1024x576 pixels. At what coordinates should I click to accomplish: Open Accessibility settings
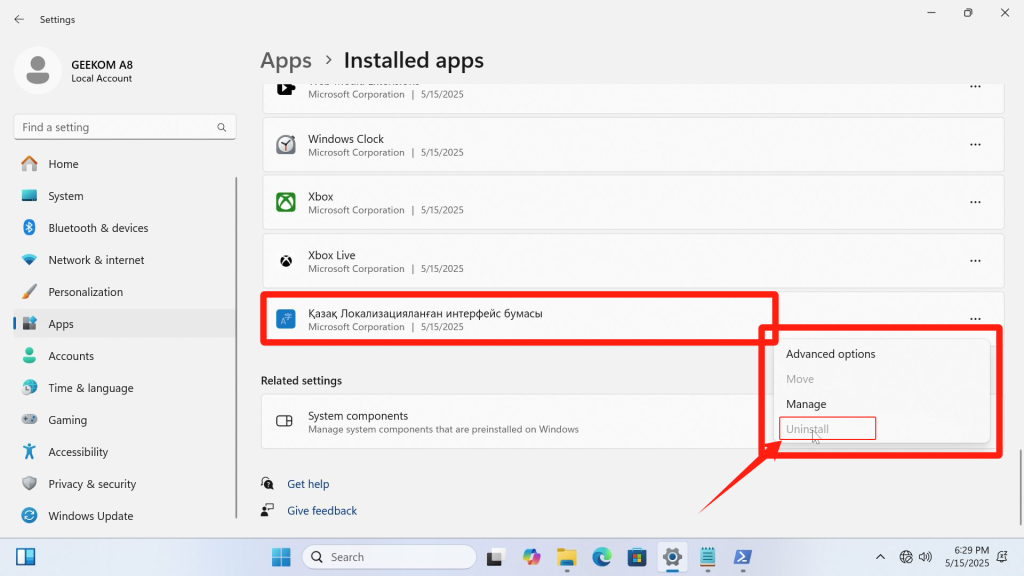[124, 452]
